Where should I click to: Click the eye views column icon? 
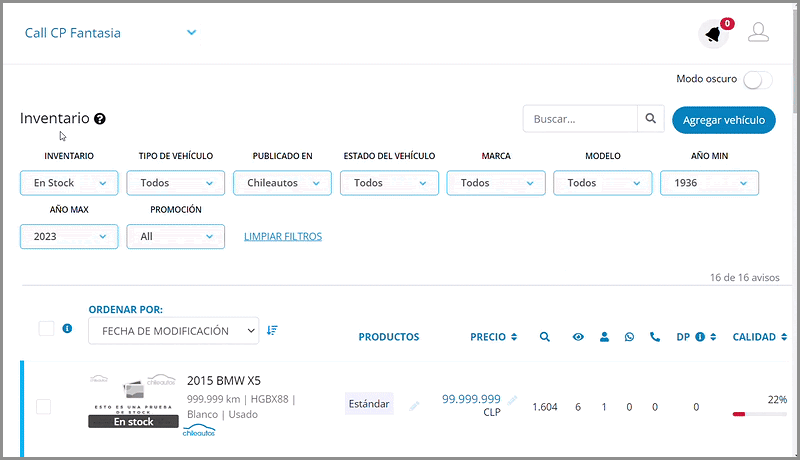click(x=578, y=337)
